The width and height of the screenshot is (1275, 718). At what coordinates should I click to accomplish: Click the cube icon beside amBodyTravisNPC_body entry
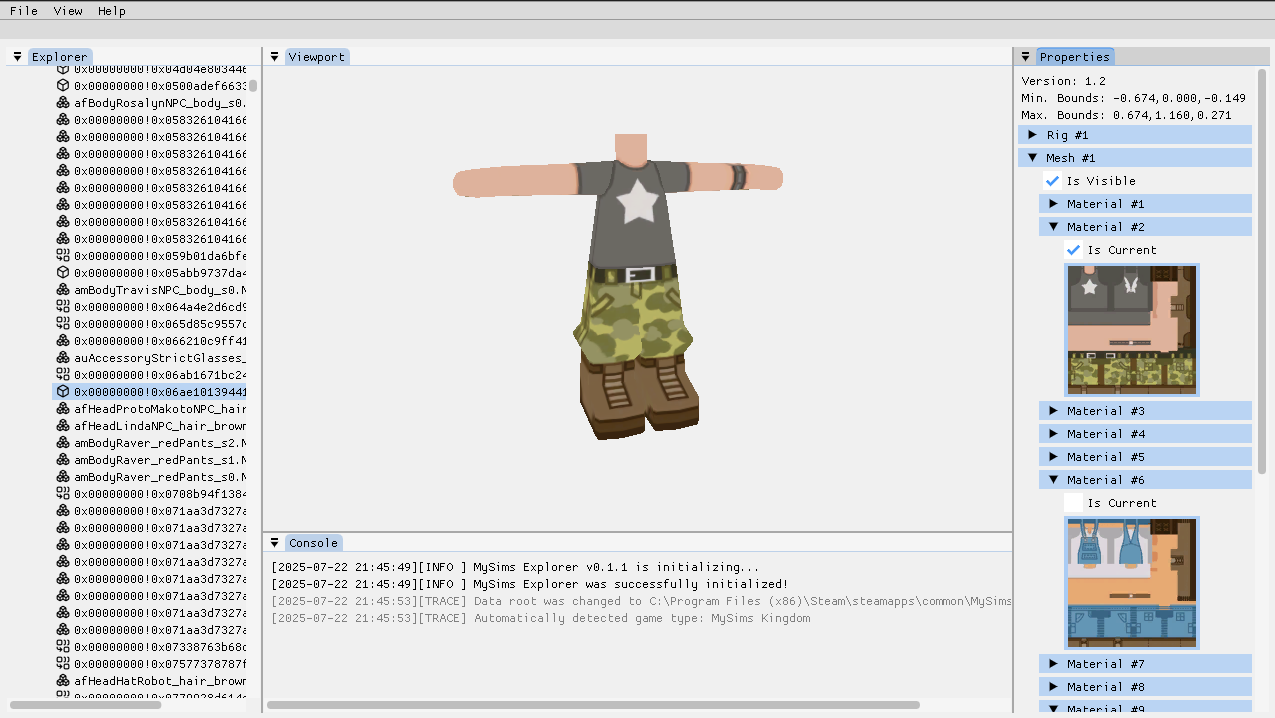(62, 289)
